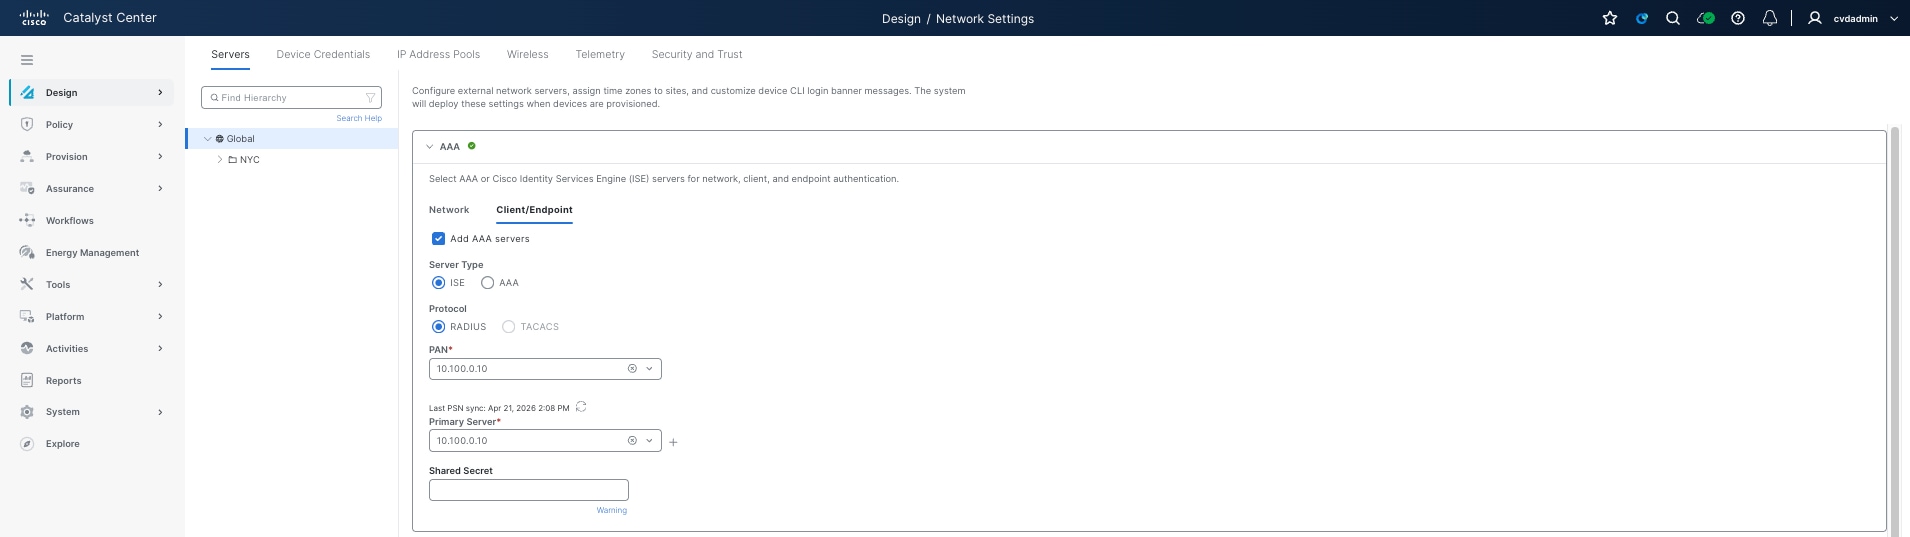Click the Explore compass icon
1910x537 pixels.
point(27,444)
